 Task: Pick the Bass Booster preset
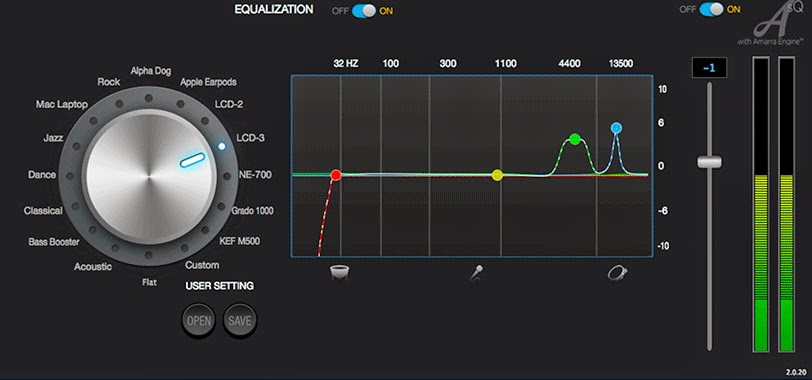54,242
